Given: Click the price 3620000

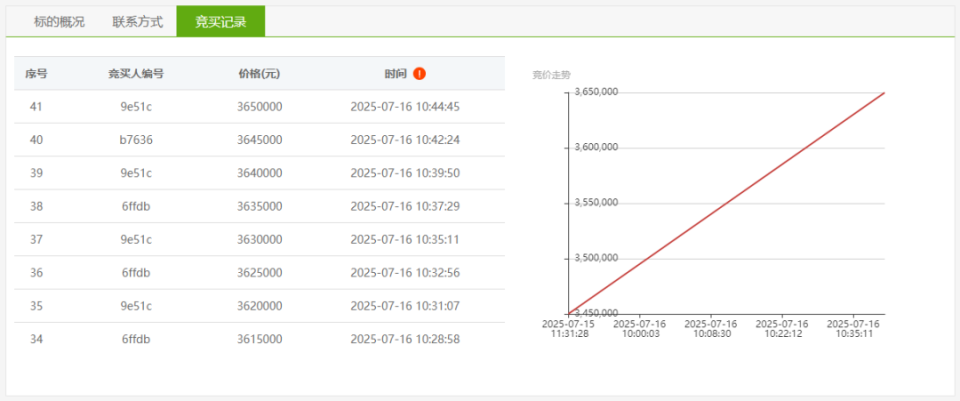Looking at the screenshot, I should coord(260,305).
